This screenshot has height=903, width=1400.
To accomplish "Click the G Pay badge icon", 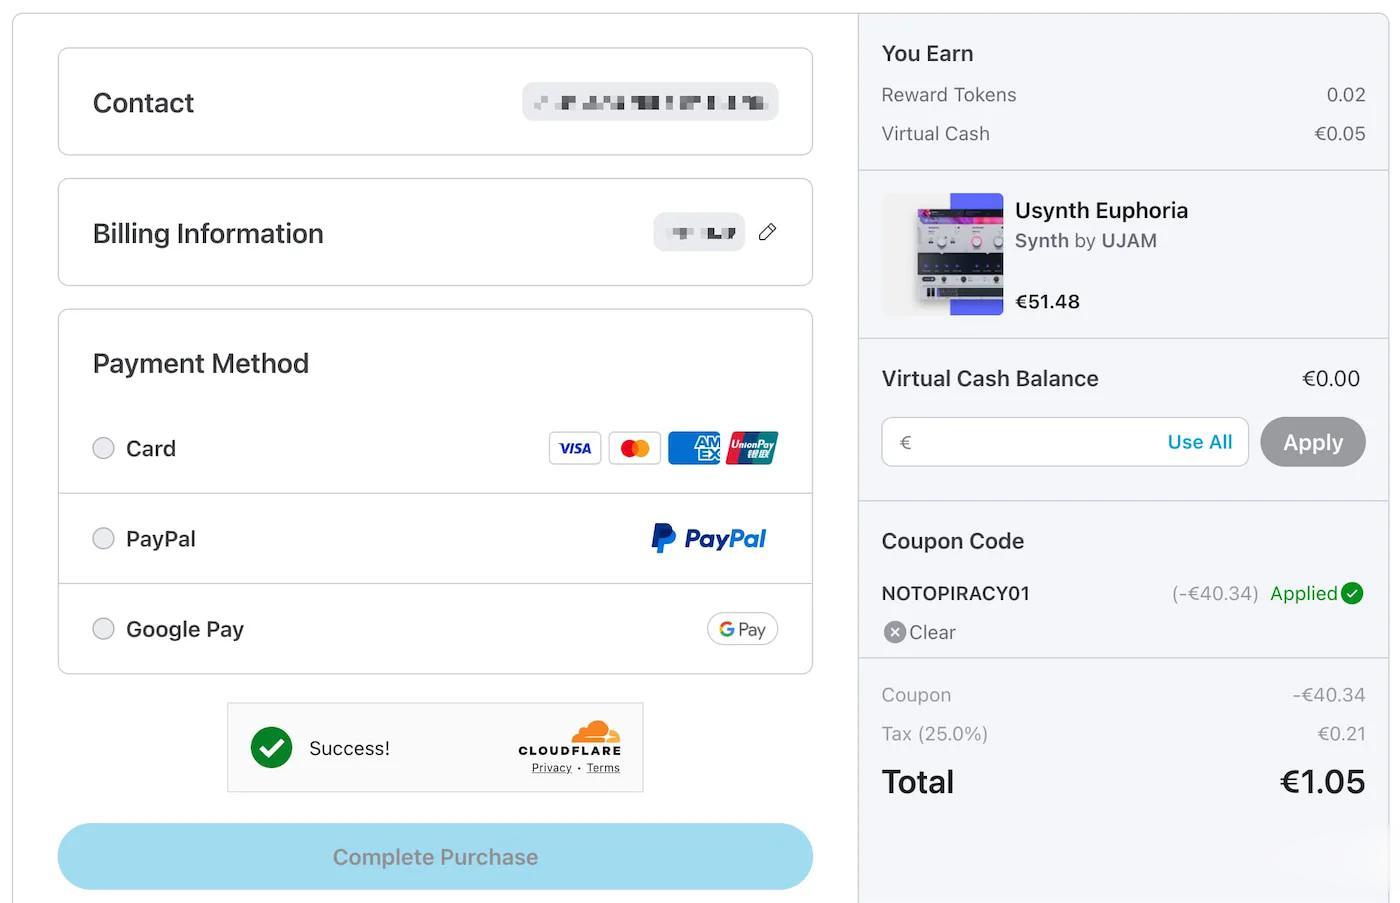I will pos(742,629).
